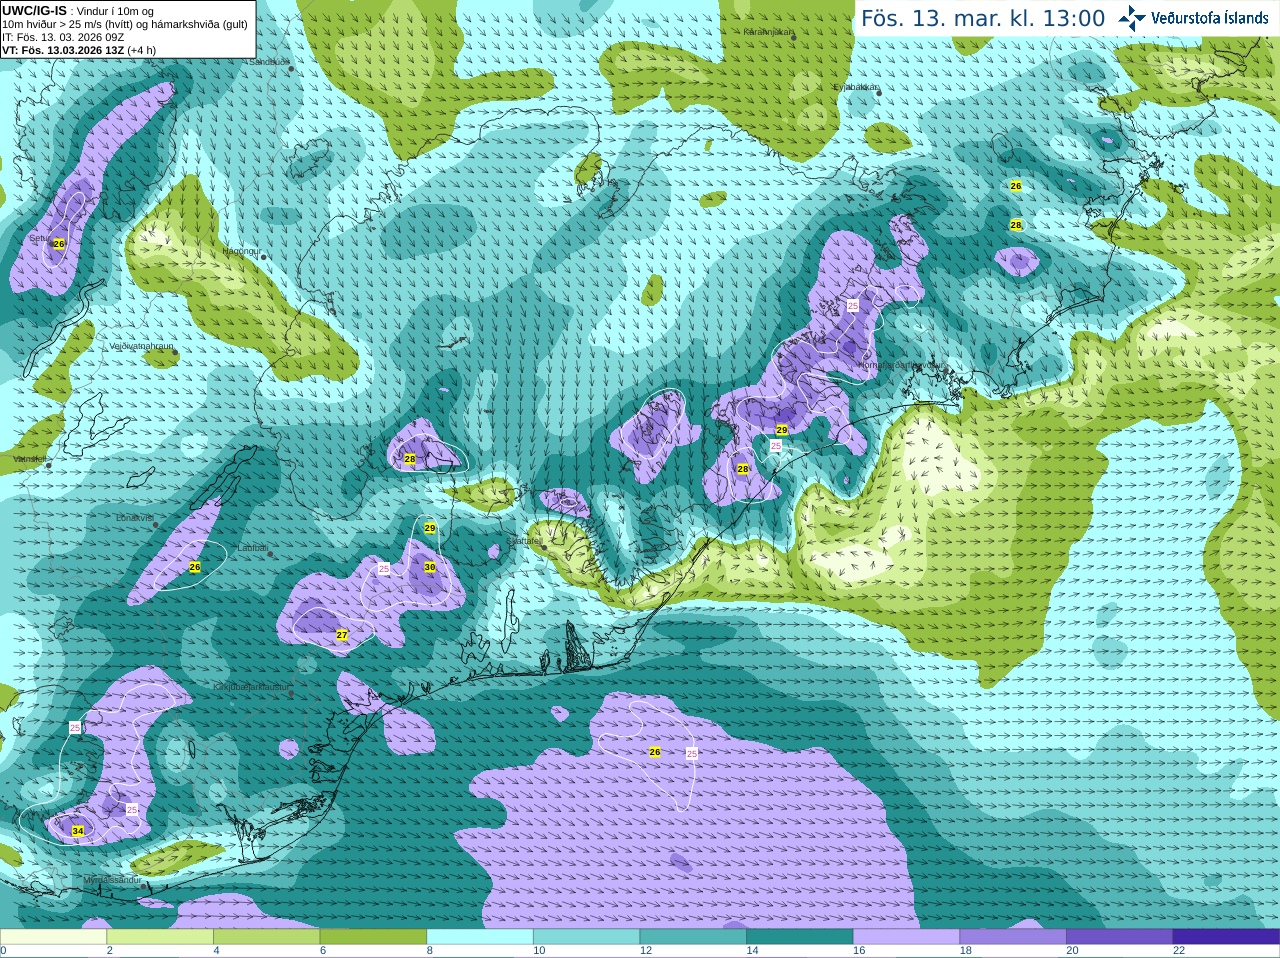Click the Eyjabakkar station label
Image resolution: width=1280 pixels, height=958 pixels.
point(856,87)
